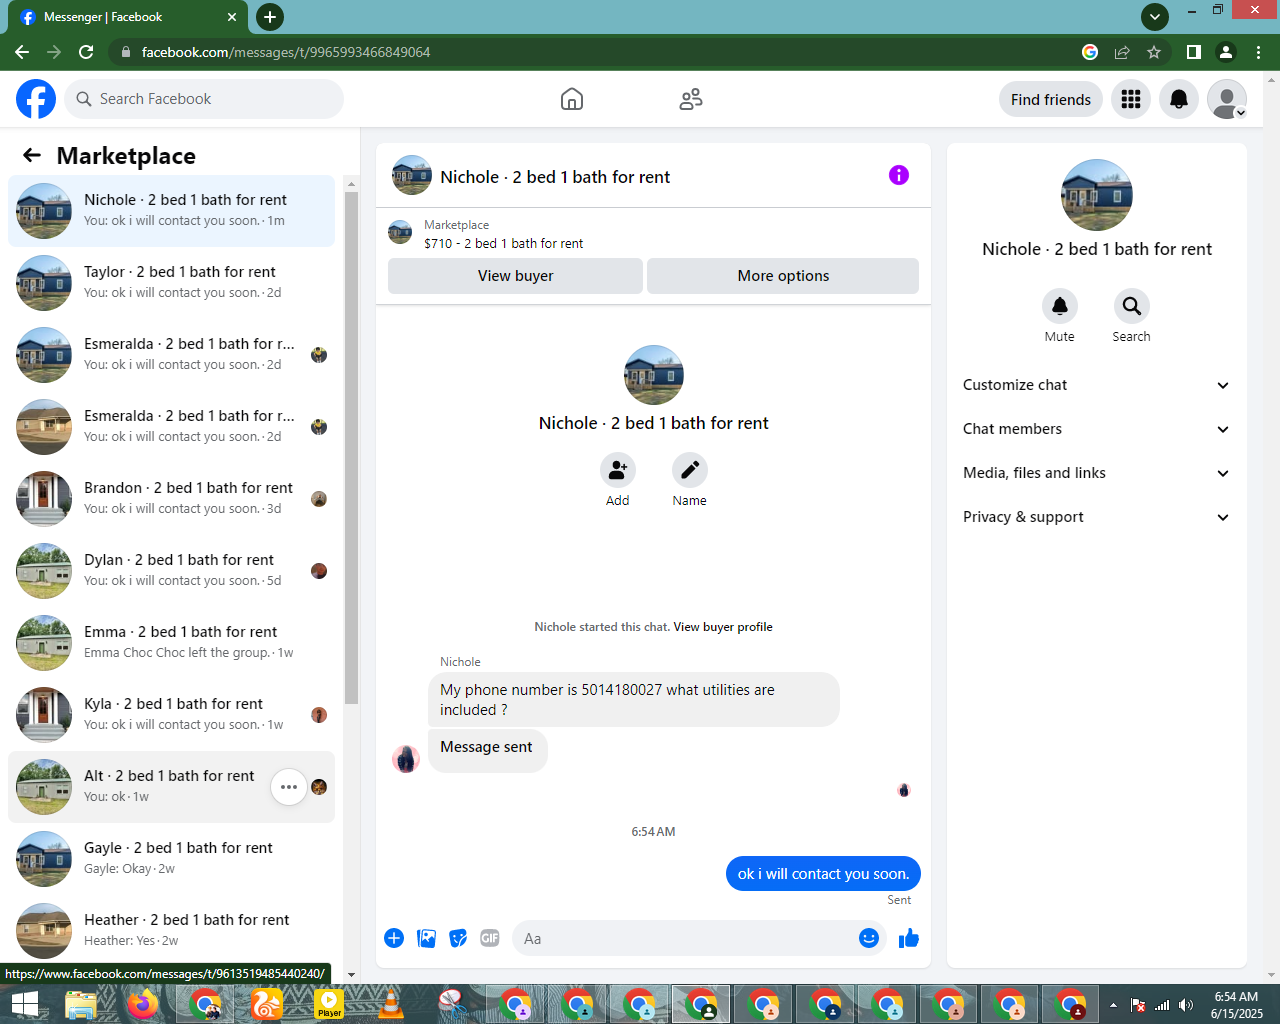Viewport: 1280px width, 1024px height.
Task: Open the browser three-dot menu
Action: tap(1259, 52)
